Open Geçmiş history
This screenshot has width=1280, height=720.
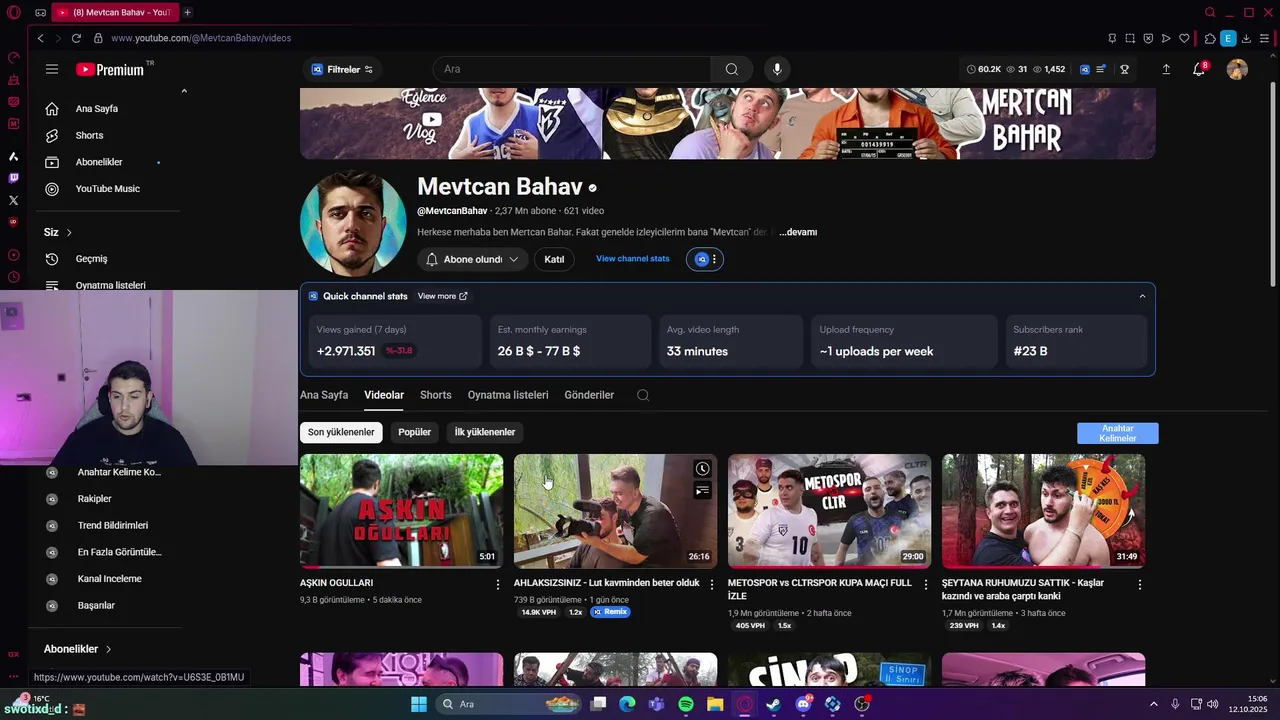pos(91,259)
